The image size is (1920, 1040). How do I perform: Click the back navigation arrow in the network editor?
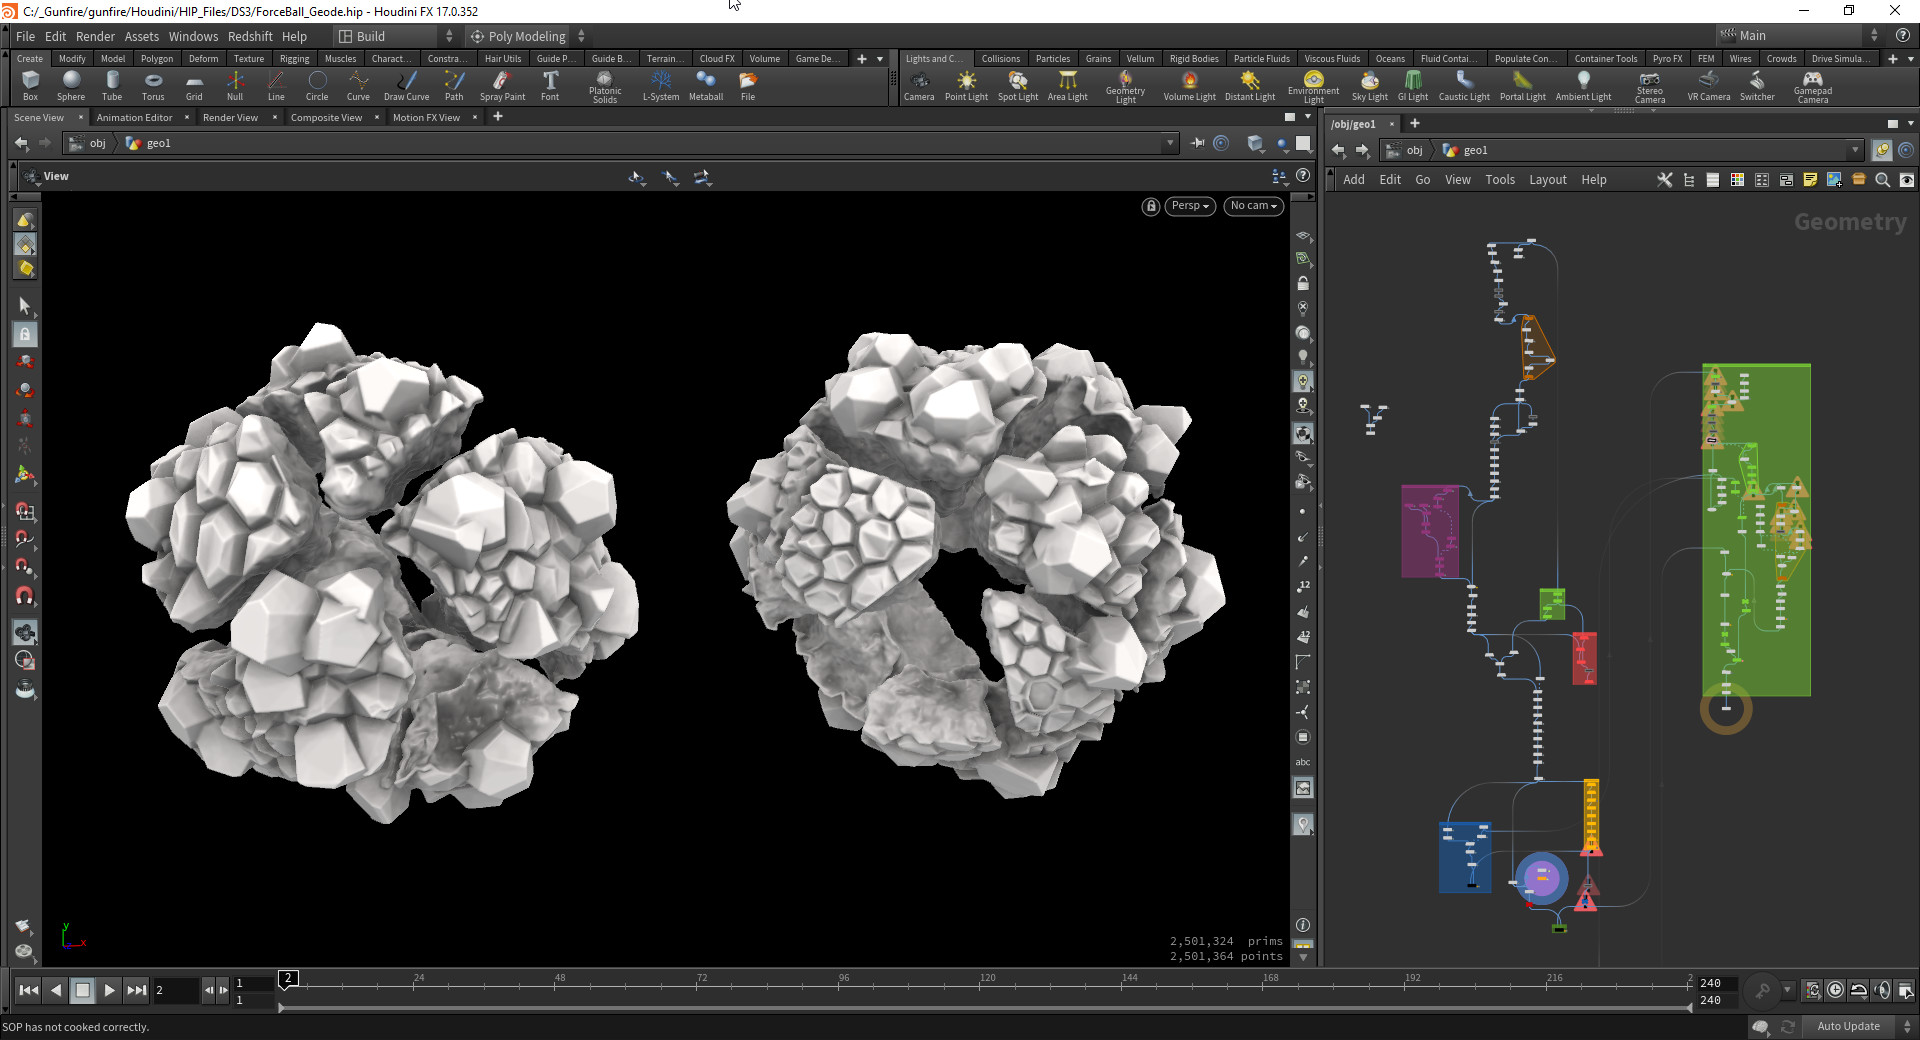[1339, 150]
